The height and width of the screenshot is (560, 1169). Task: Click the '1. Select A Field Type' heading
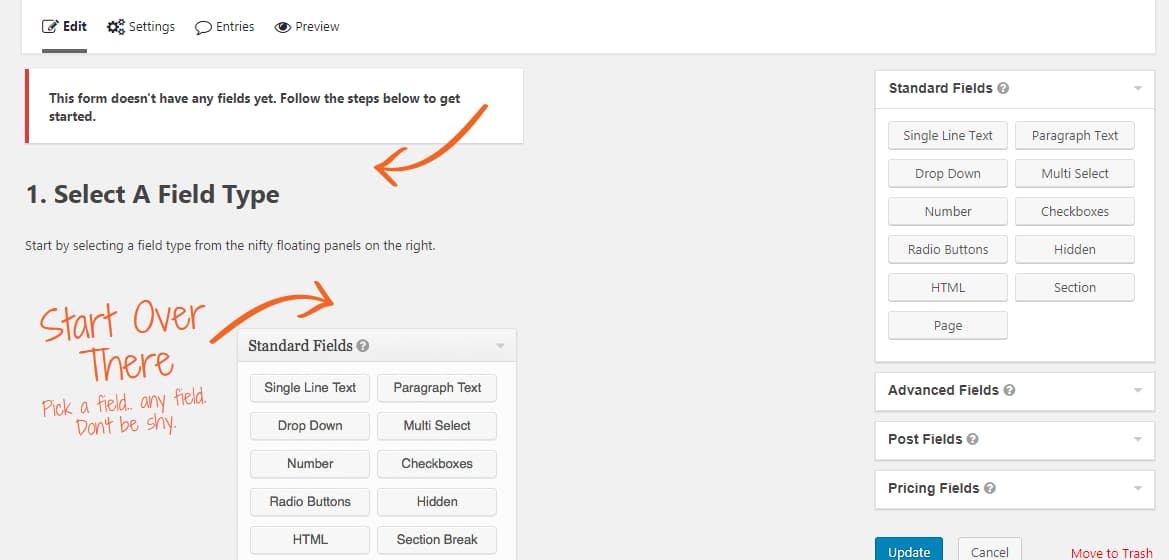click(153, 195)
